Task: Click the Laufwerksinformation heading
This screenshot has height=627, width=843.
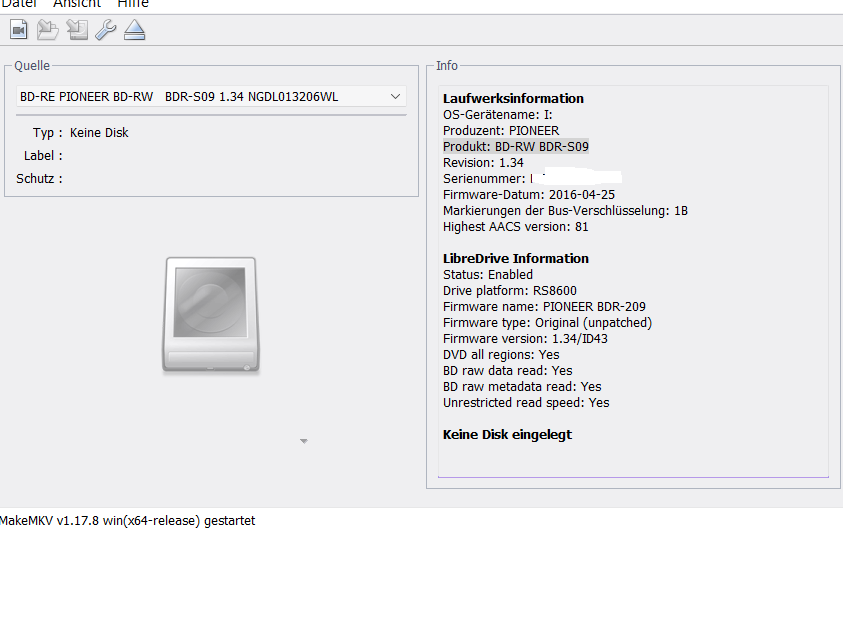Action: point(513,98)
